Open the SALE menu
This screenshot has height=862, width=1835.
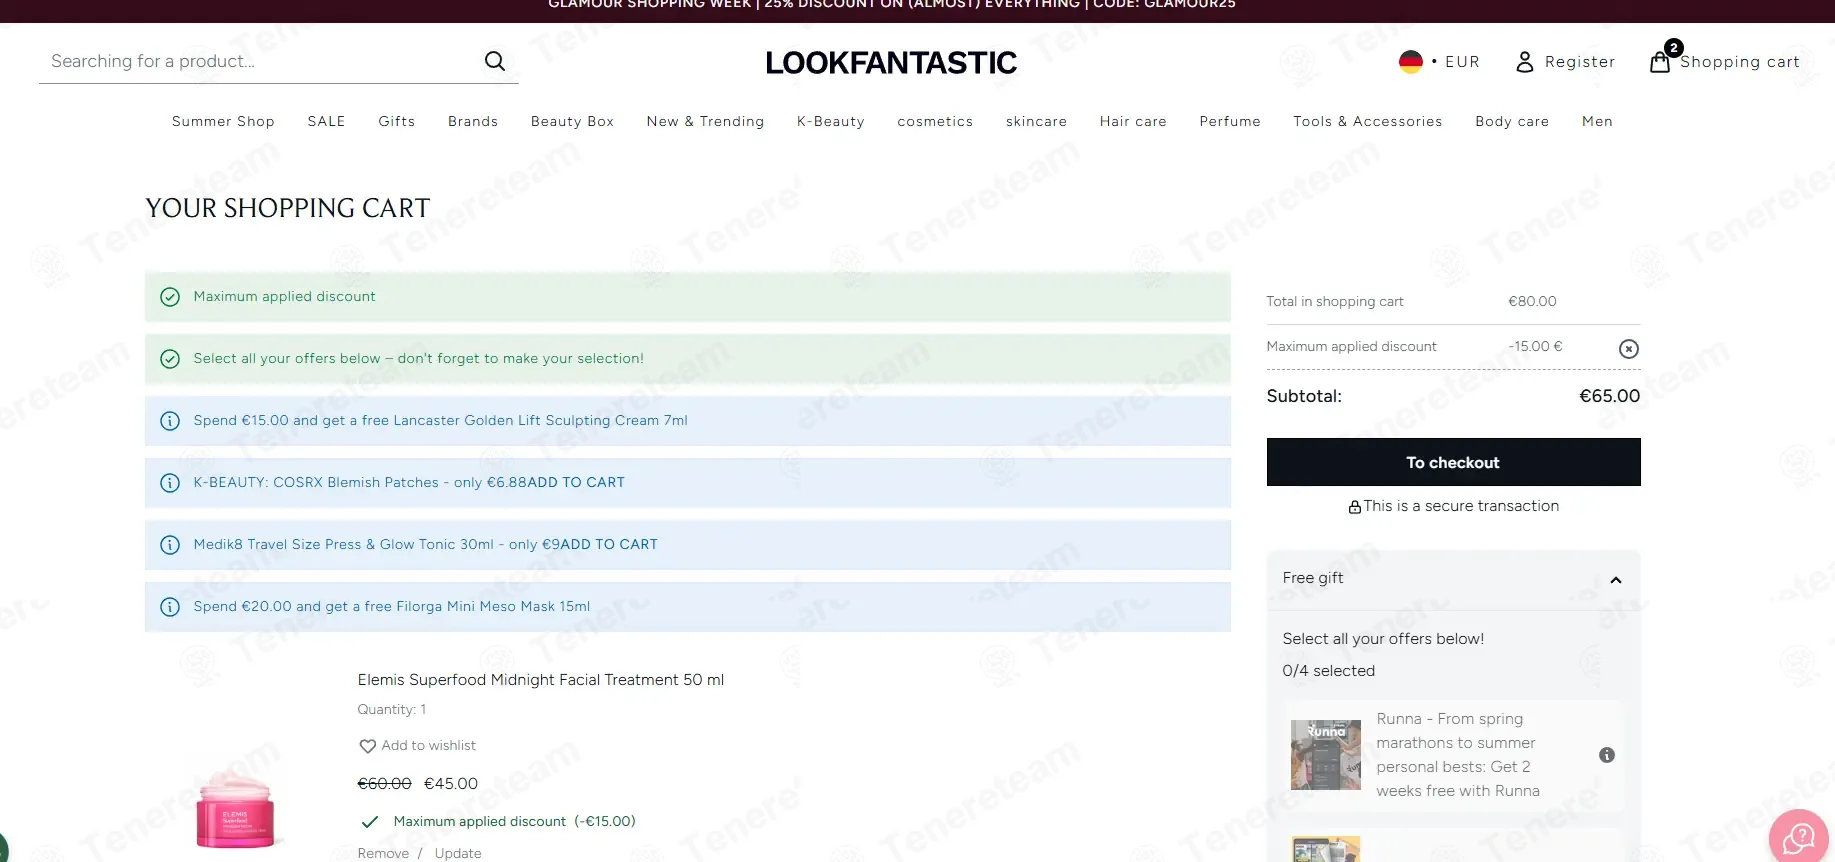[x=326, y=121]
